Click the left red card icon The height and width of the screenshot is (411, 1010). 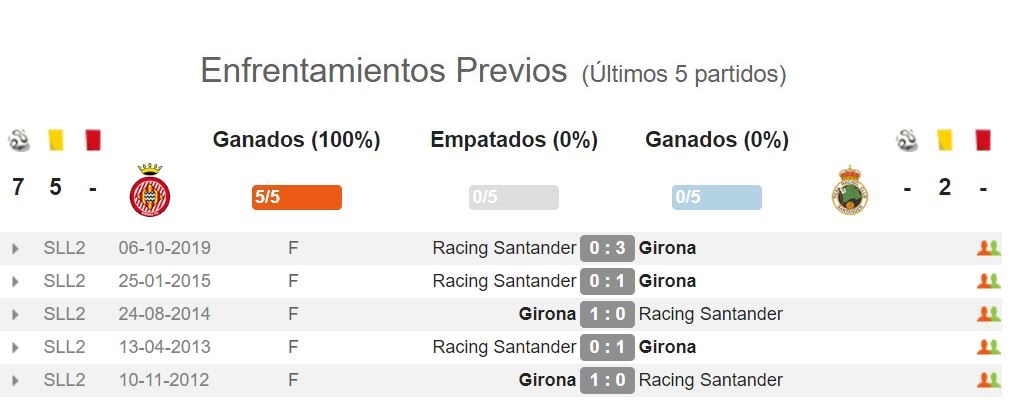click(93, 140)
